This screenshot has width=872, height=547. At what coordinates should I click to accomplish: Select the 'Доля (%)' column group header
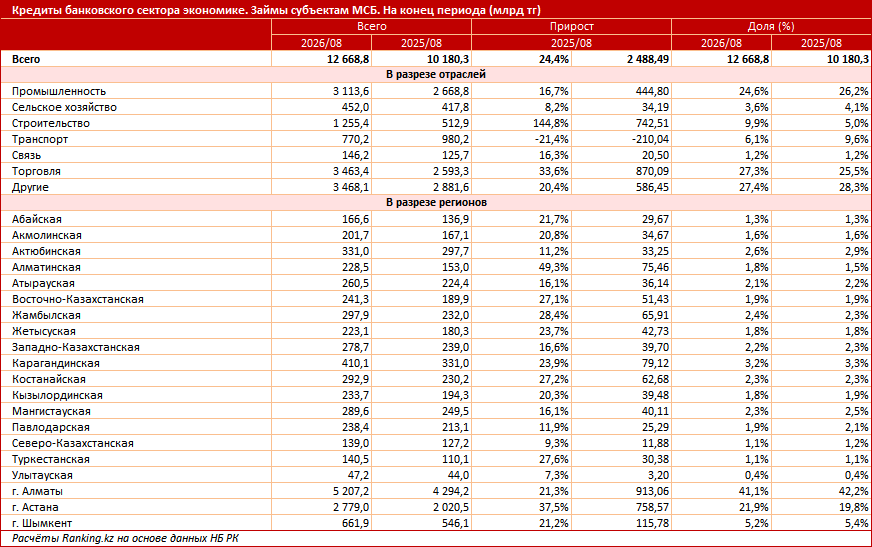(771, 26)
